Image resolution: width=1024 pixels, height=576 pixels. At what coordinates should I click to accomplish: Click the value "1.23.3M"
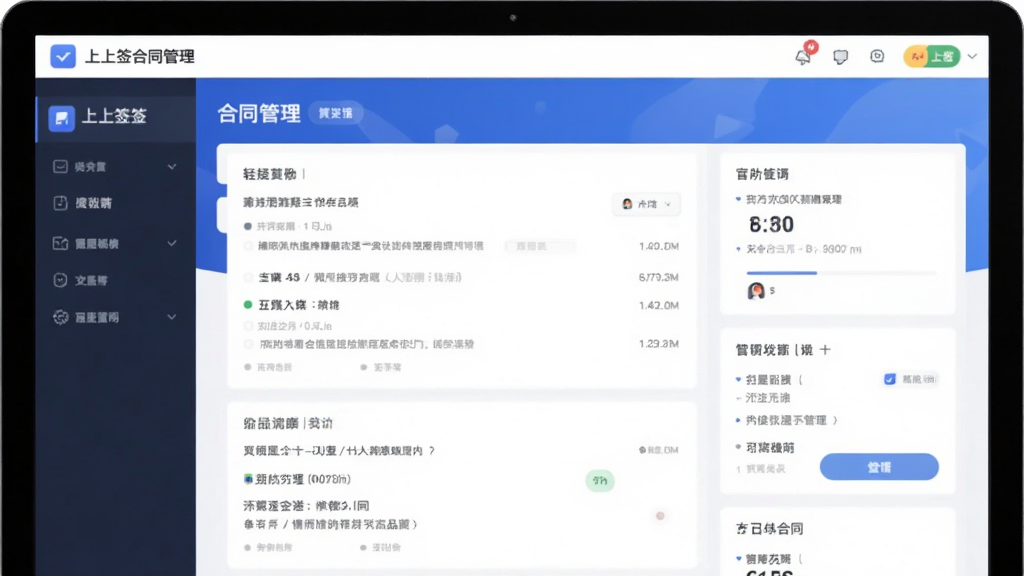pyautogui.click(x=658, y=344)
